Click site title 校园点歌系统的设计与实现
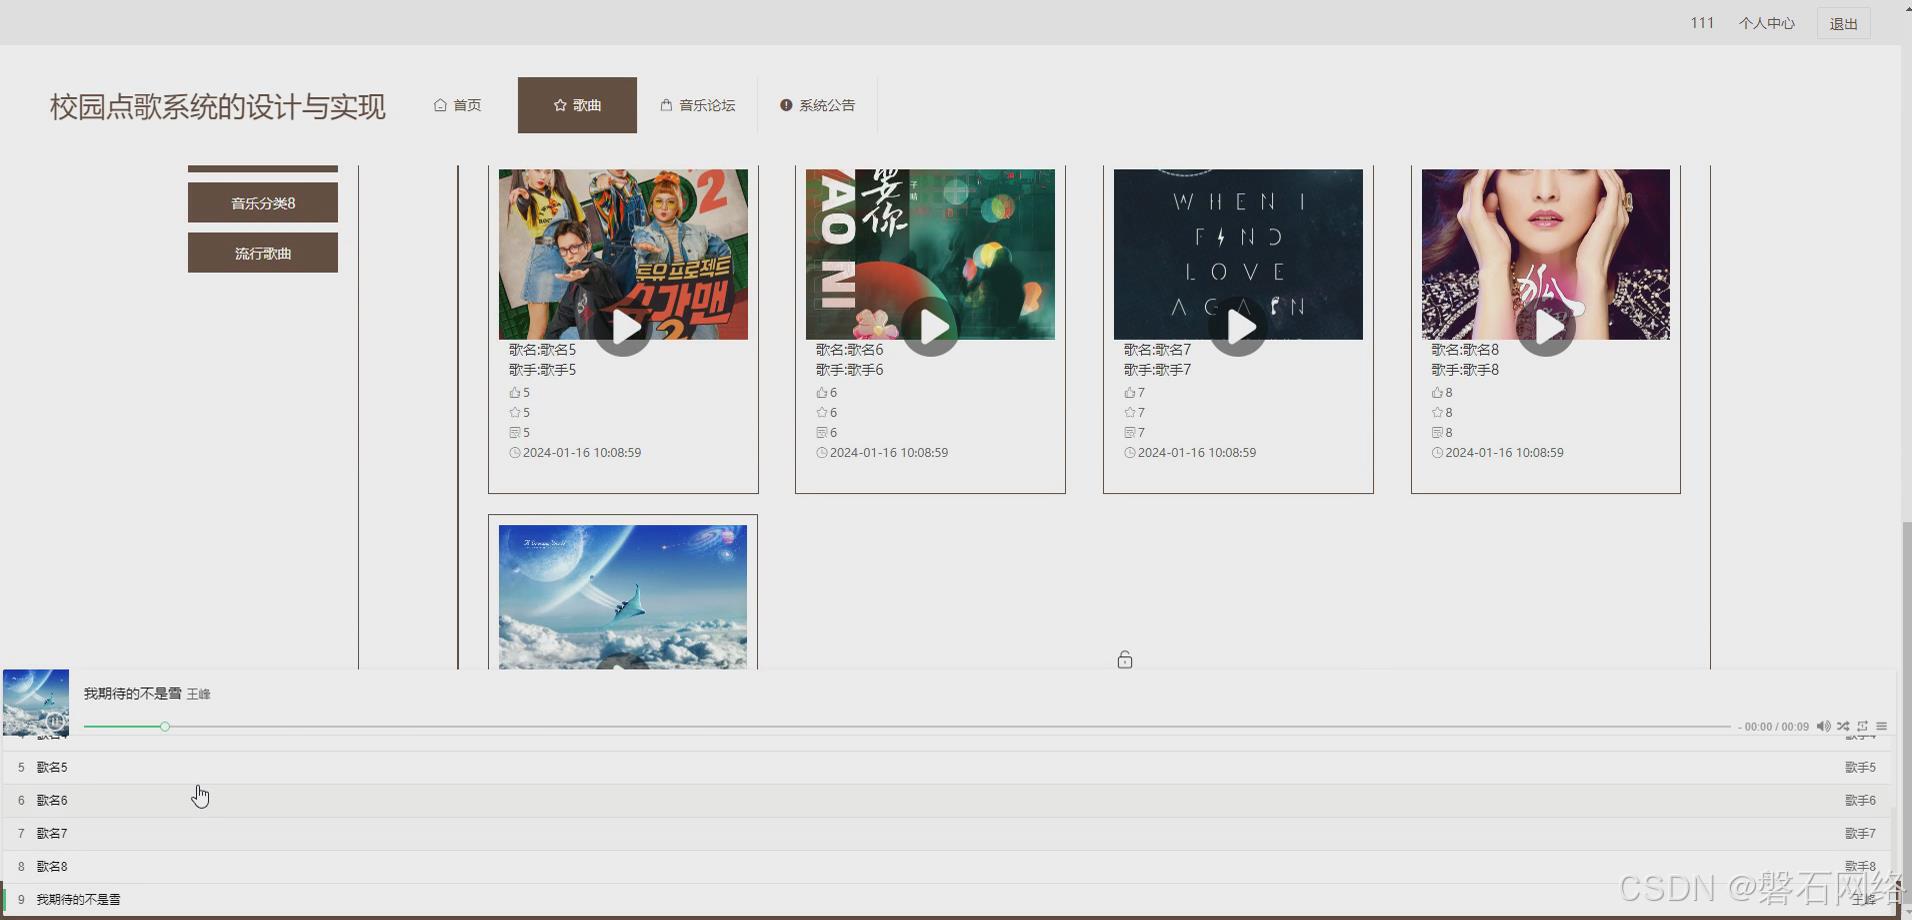Viewport: 1912px width, 920px height. tap(217, 107)
